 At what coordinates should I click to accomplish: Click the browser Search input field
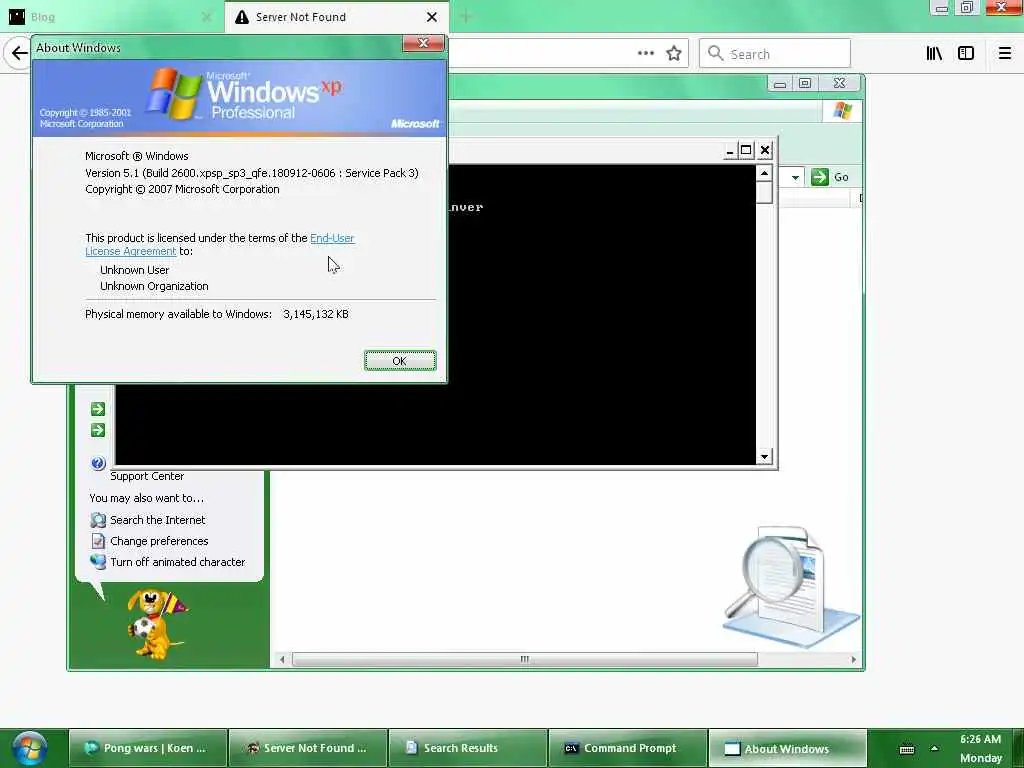click(x=775, y=54)
